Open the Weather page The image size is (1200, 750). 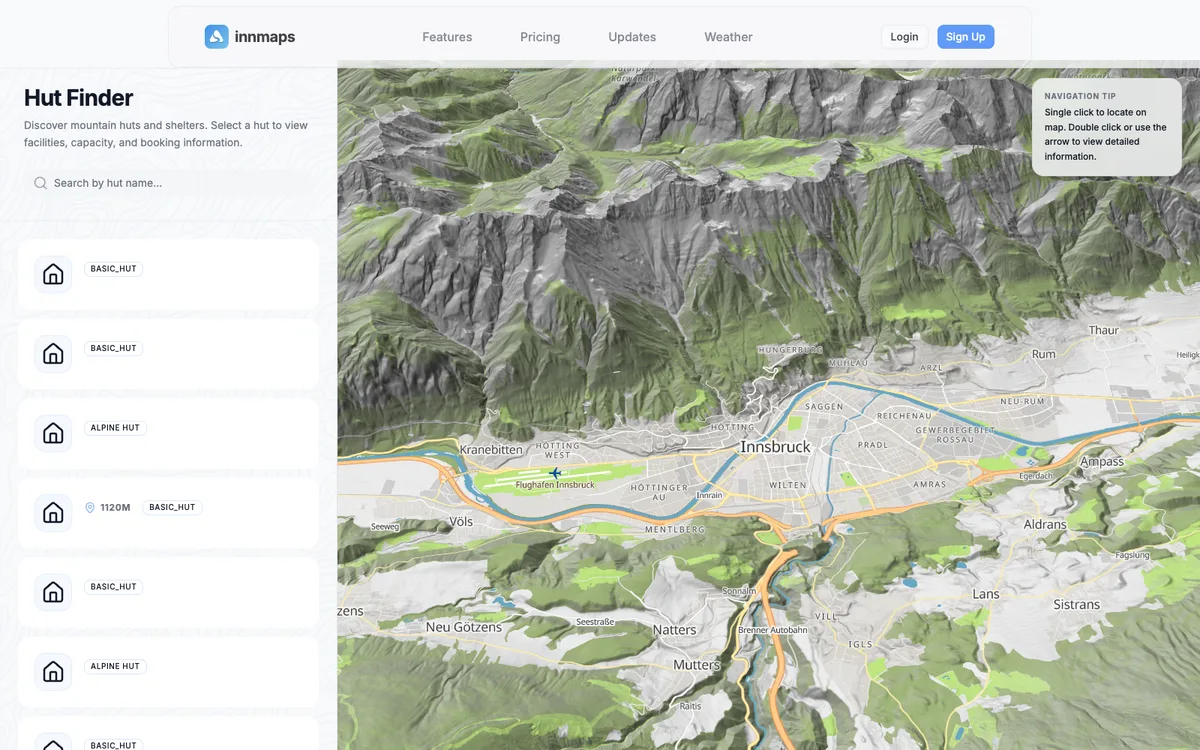(x=728, y=37)
